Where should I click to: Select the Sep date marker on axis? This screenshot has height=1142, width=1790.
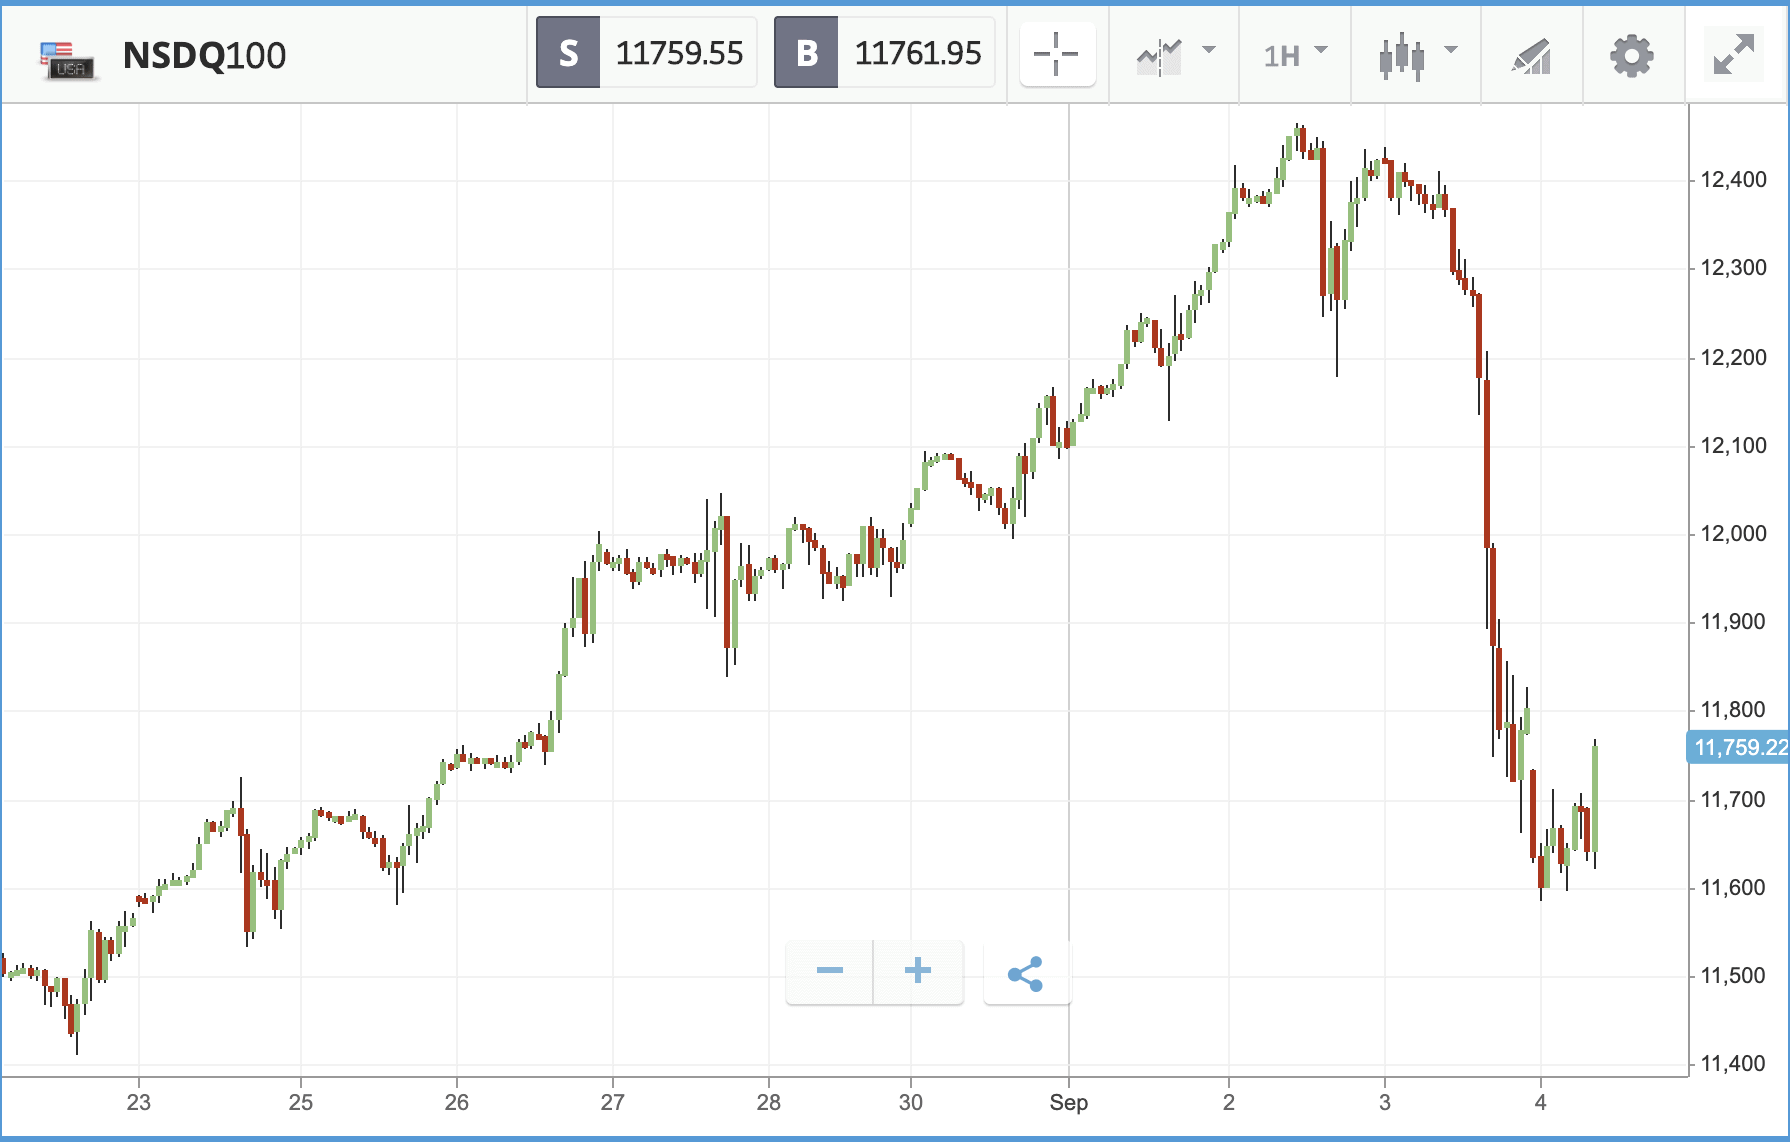1068,1103
